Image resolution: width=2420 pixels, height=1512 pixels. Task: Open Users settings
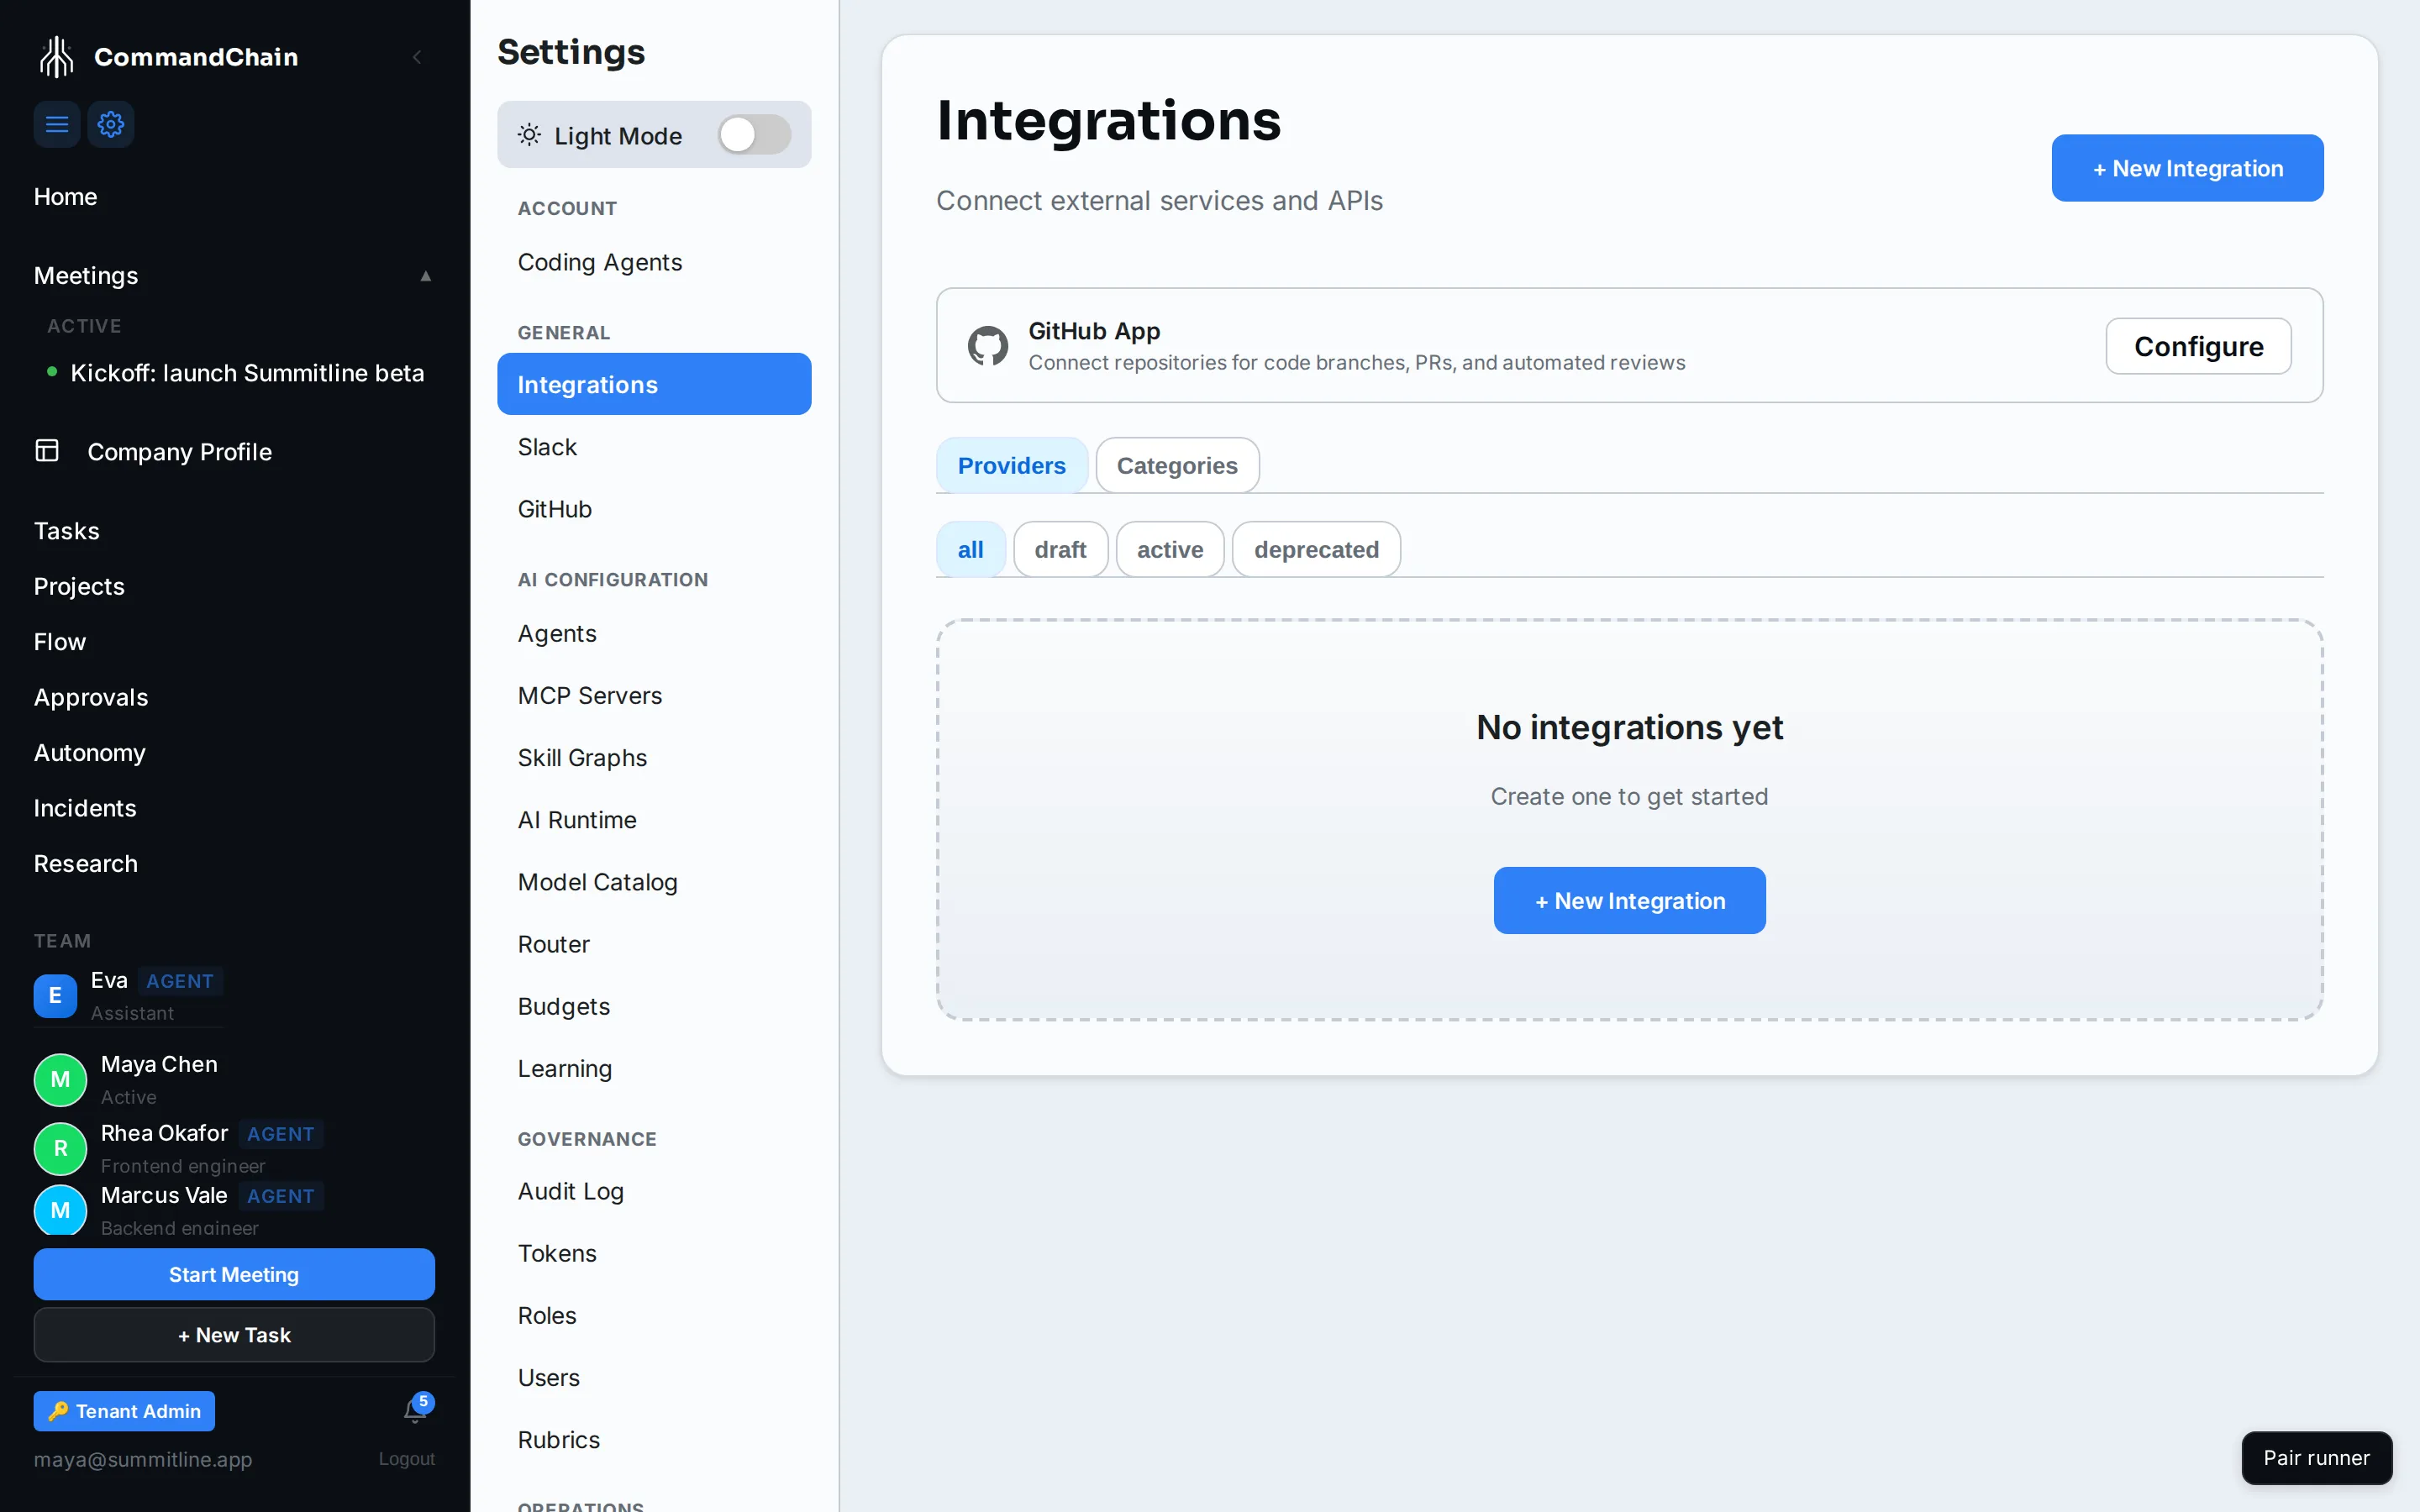[654, 1377]
